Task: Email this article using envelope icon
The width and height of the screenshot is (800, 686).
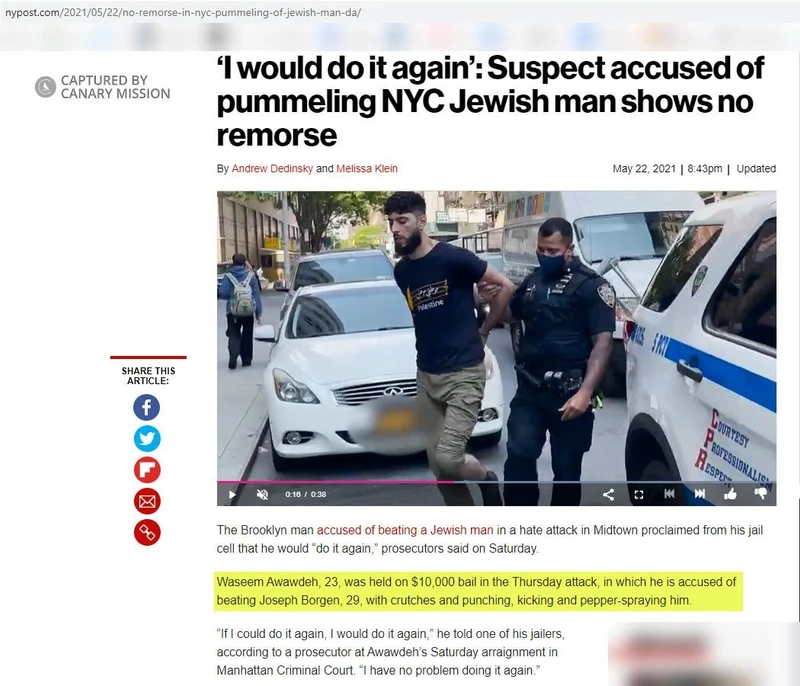Action: click(146, 501)
